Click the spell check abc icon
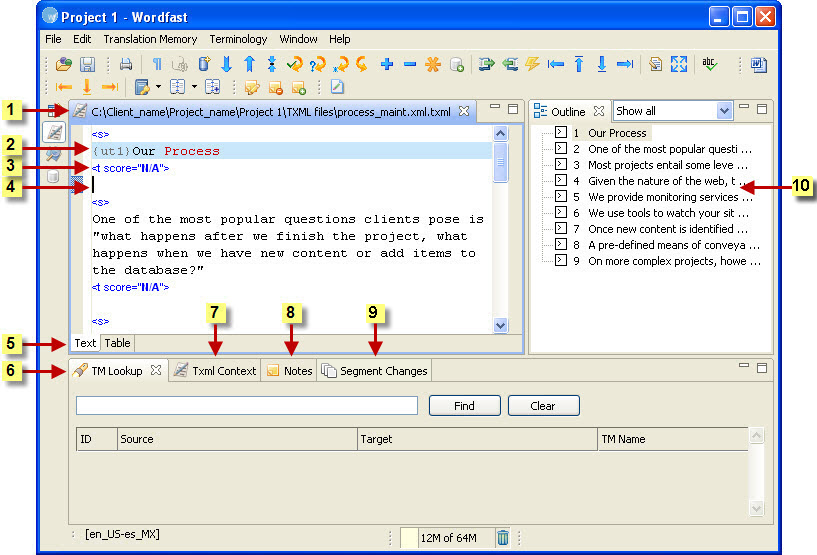 click(711, 64)
